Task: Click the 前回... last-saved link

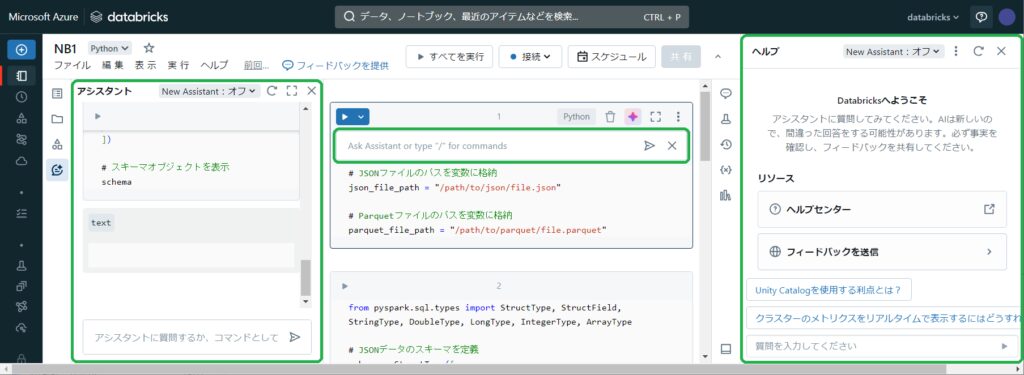Action: click(x=257, y=65)
